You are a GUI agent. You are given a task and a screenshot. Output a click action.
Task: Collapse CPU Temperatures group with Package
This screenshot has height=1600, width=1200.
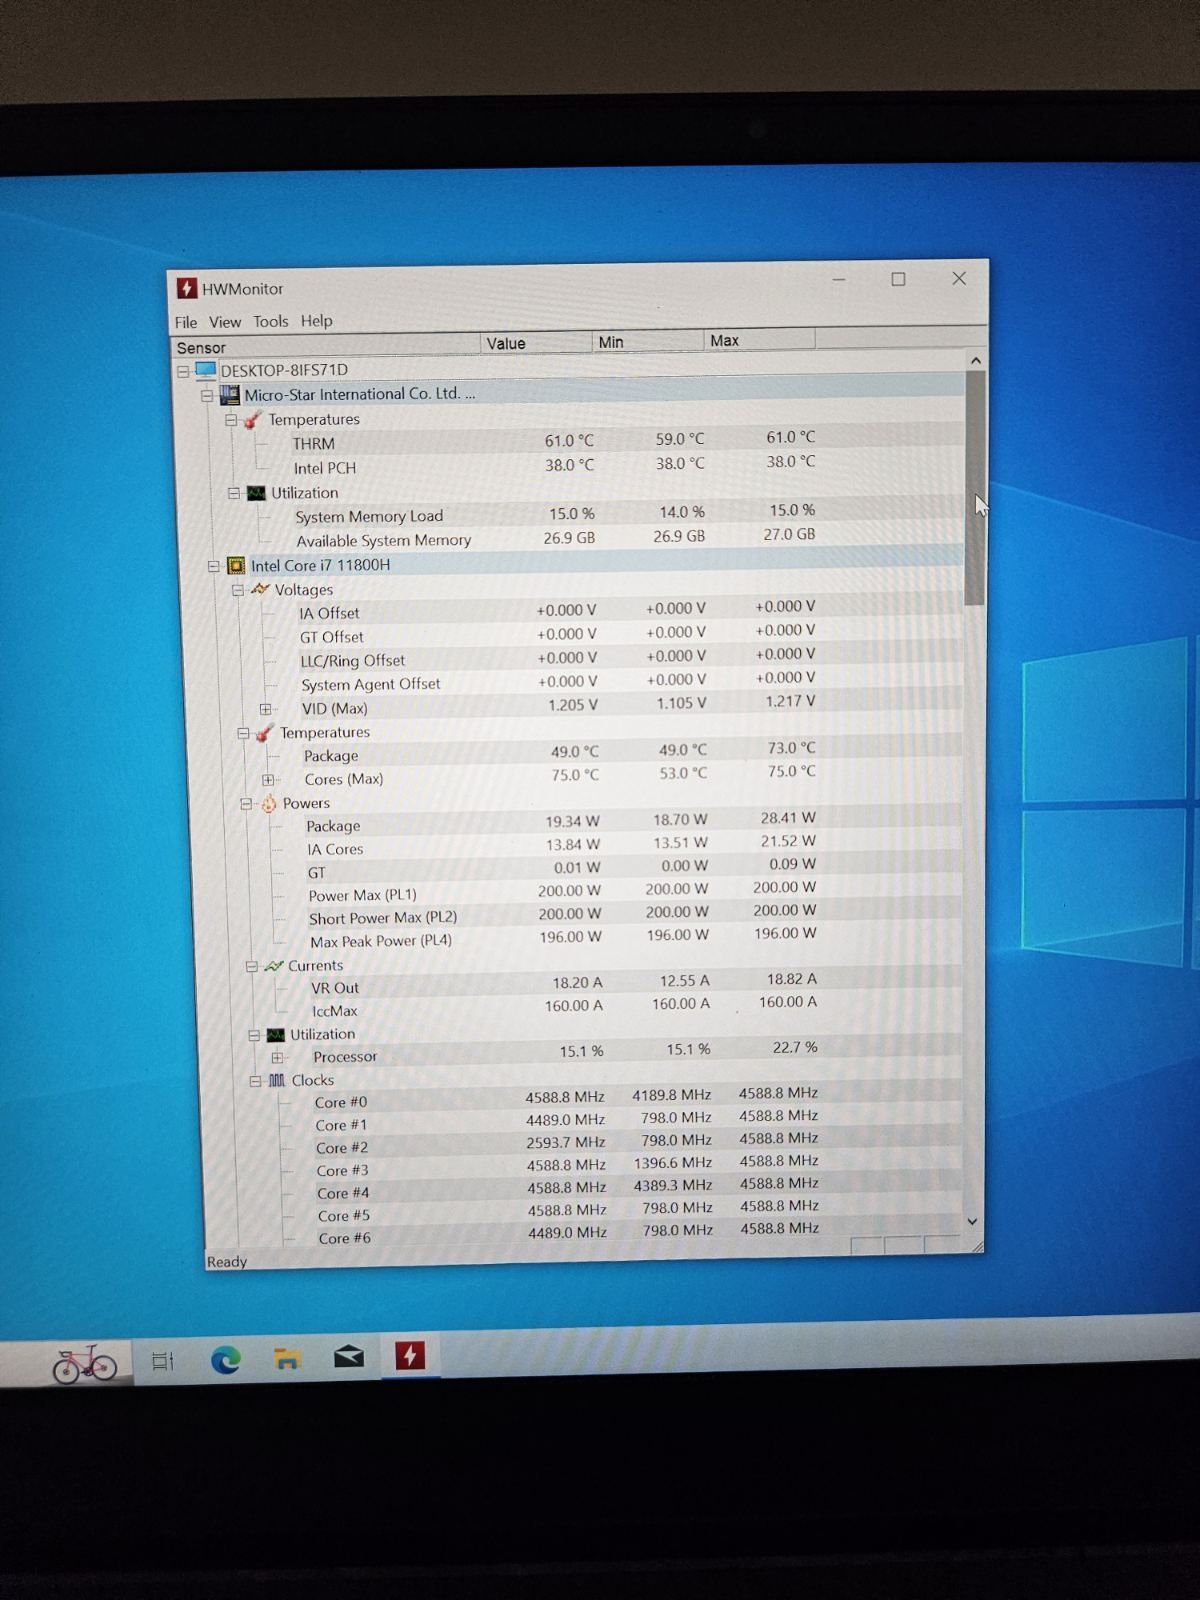tap(243, 733)
